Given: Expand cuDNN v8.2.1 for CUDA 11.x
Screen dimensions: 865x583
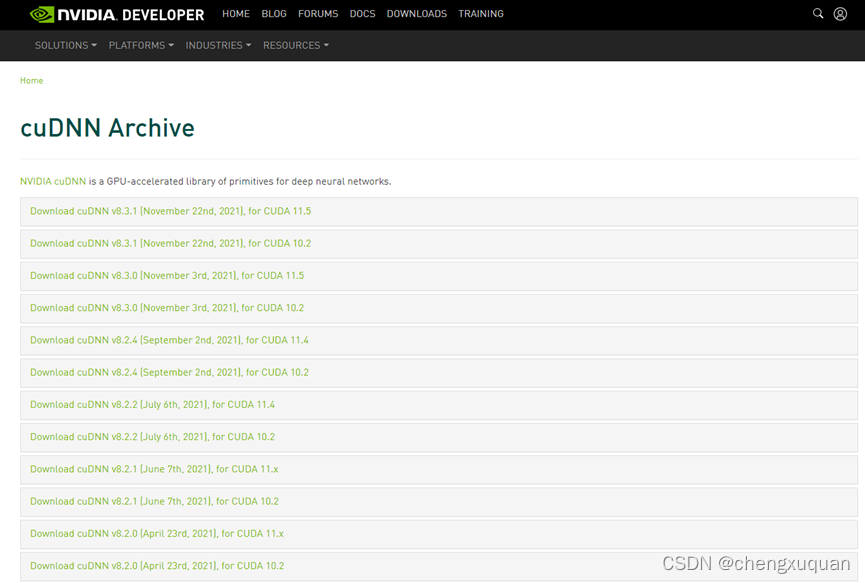Looking at the screenshot, I should (439, 470).
